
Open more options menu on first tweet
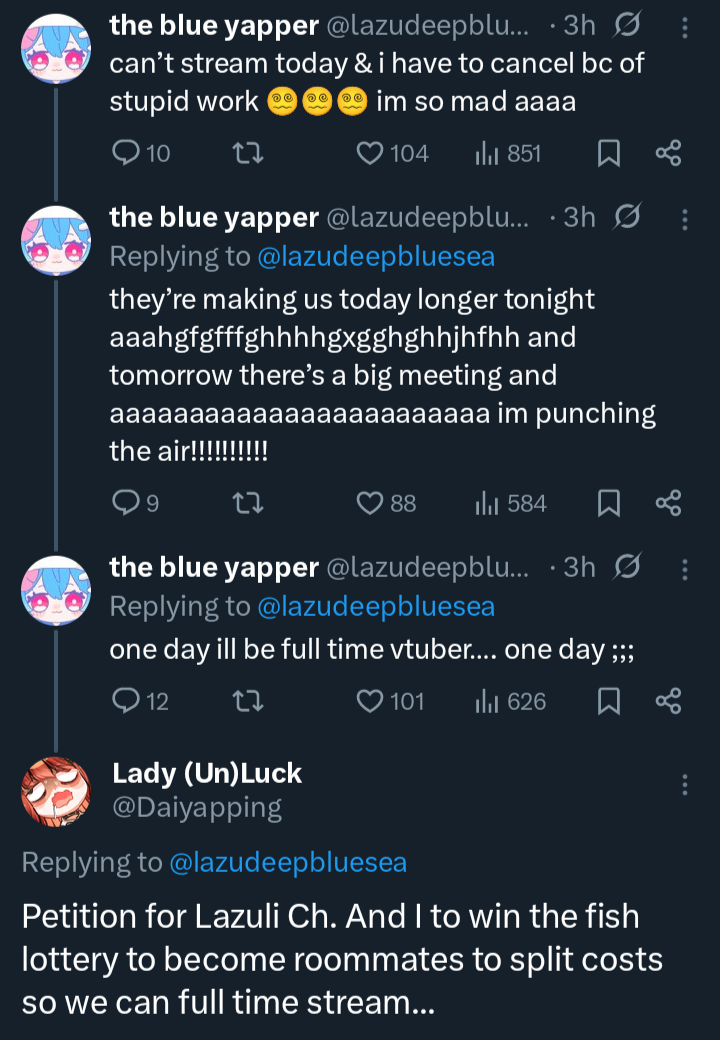[685, 28]
